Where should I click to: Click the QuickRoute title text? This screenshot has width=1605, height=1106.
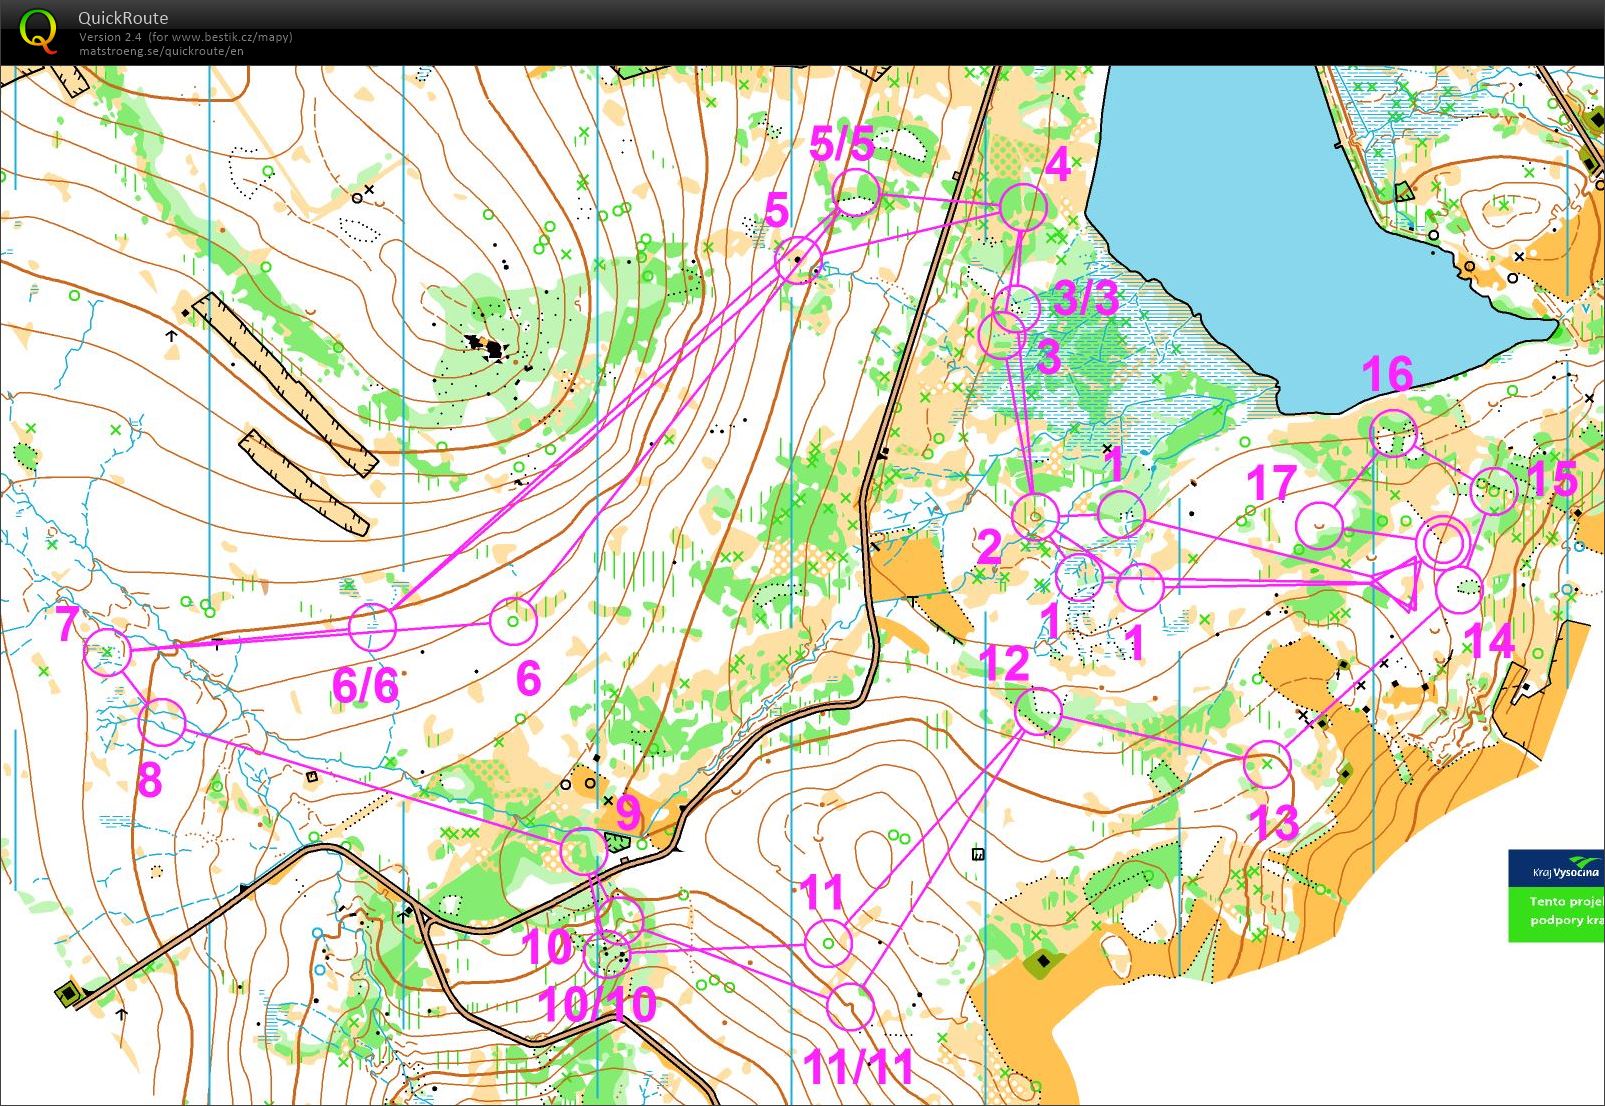(x=123, y=18)
